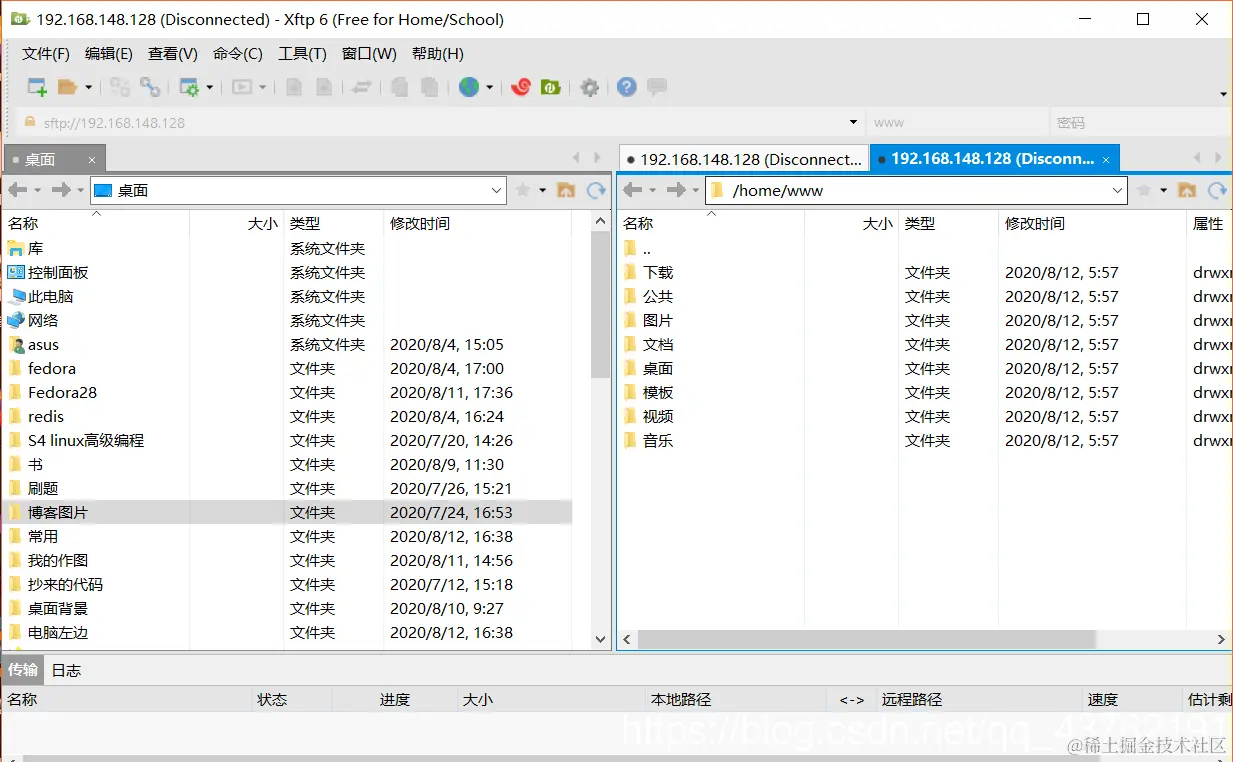
Task: Expand the play button dropdown arrow
Action: (x=263, y=87)
